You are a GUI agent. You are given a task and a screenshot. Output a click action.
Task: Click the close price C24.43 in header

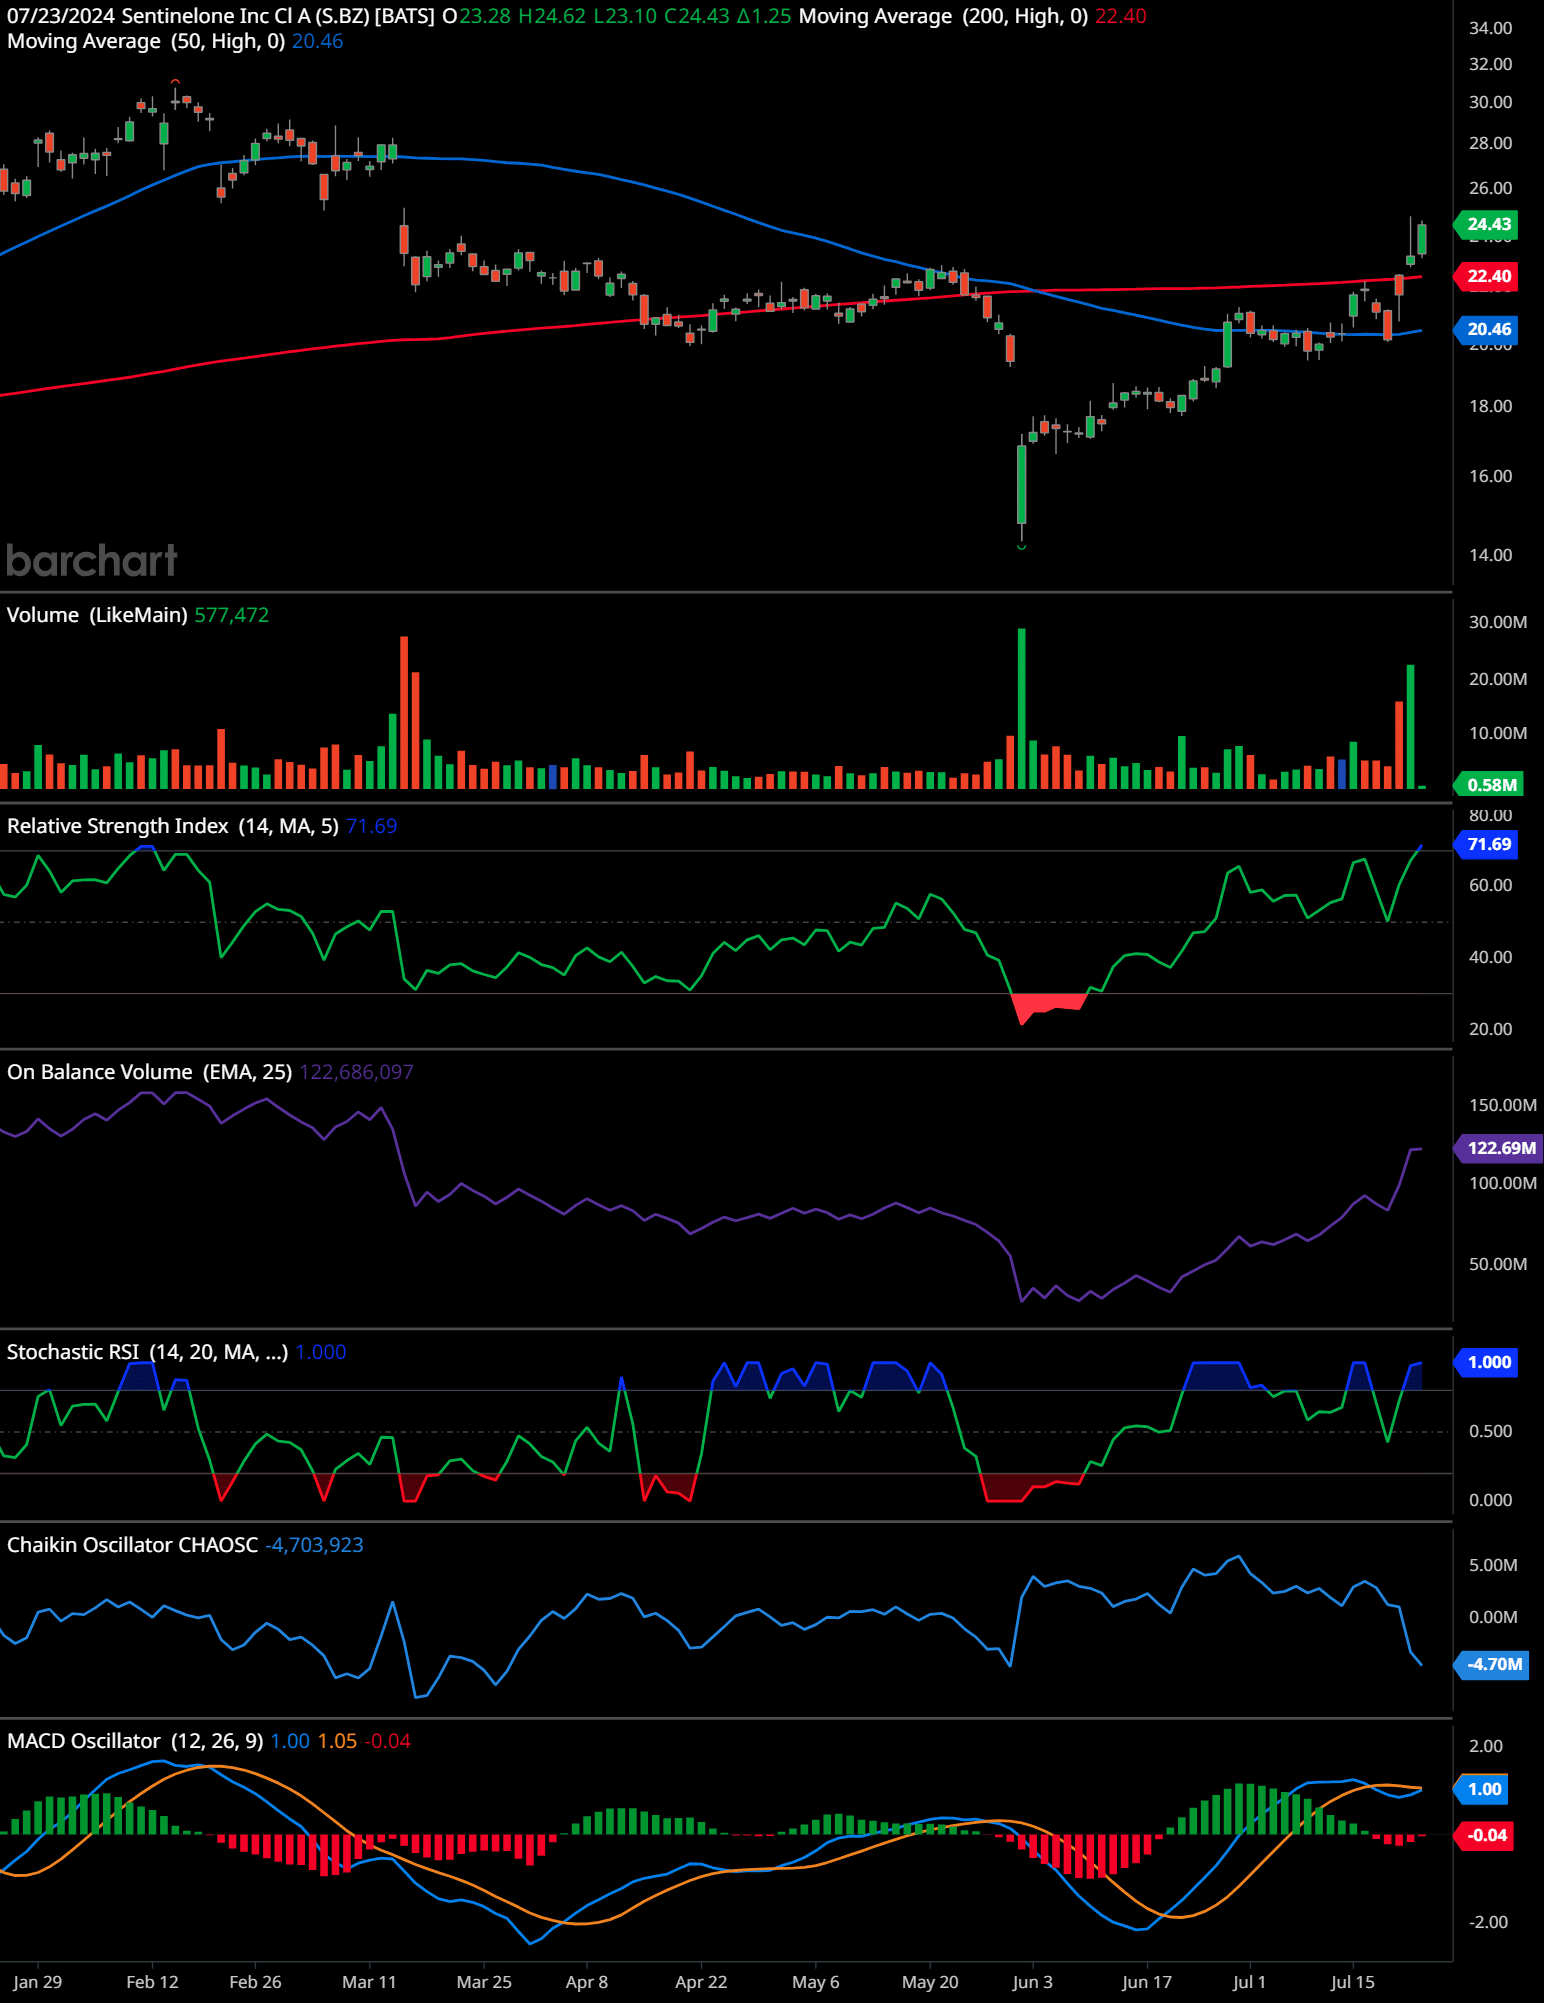tap(697, 16)
